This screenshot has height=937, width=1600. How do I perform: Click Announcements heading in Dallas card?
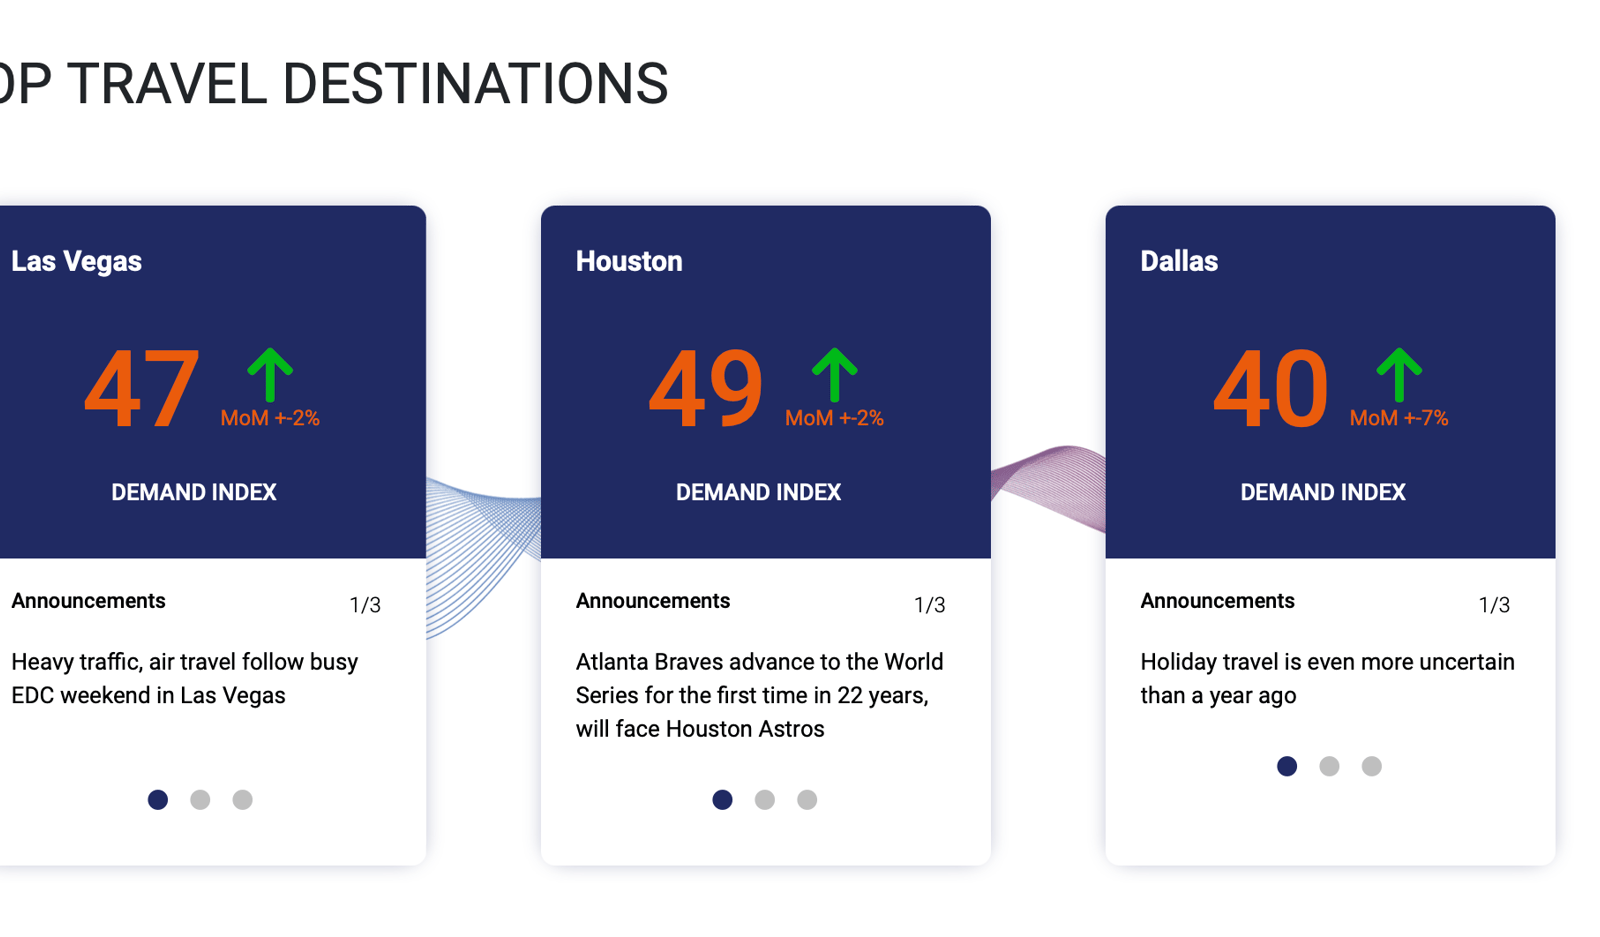click(x=1217, y=601)
